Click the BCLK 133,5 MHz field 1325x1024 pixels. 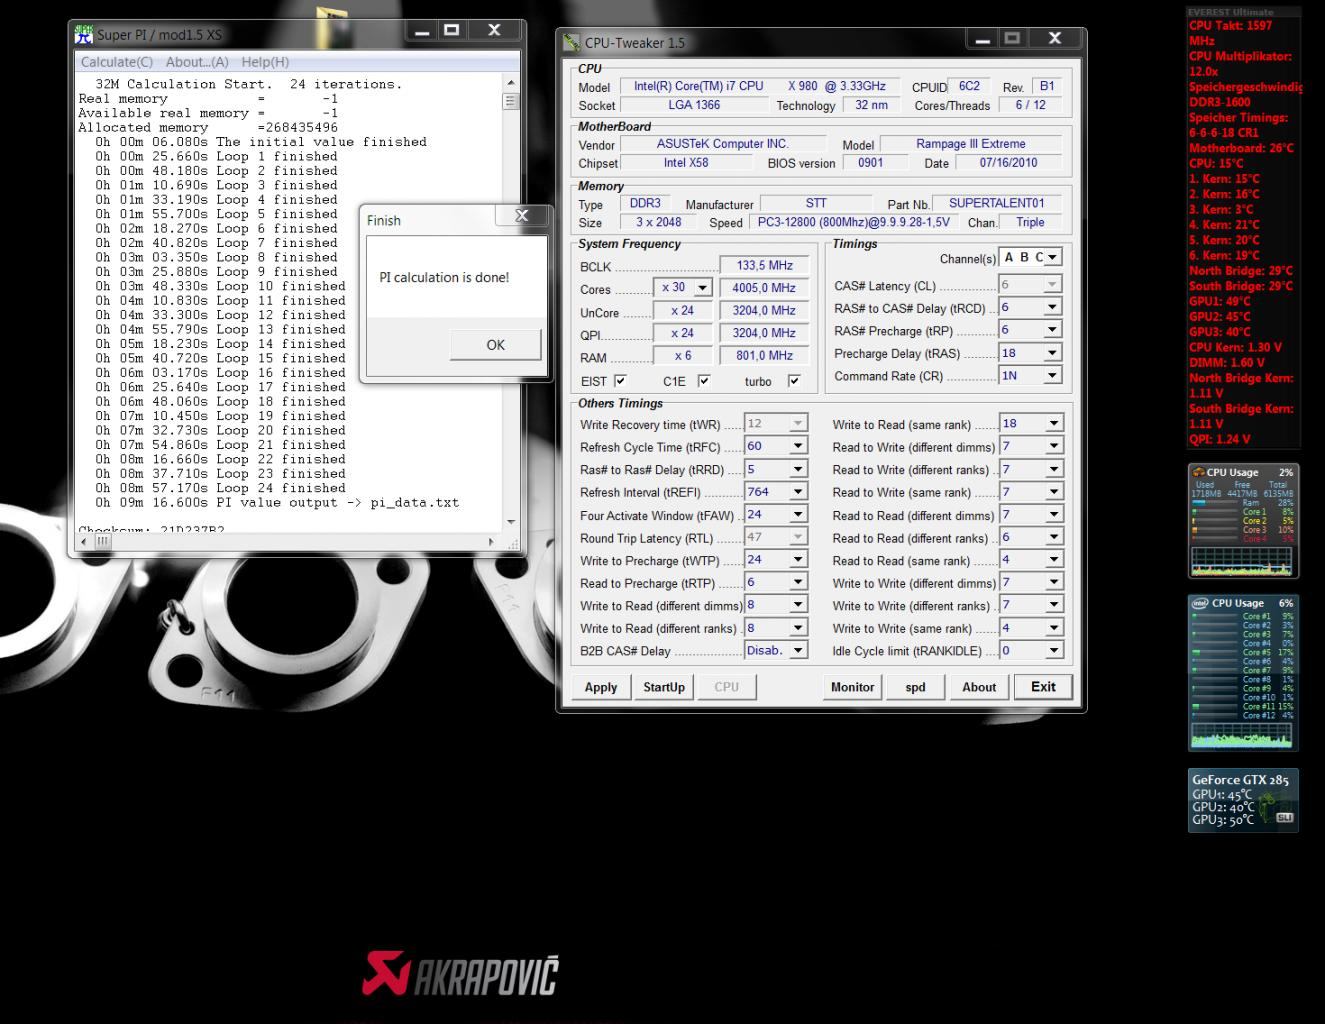coord(764,265)
